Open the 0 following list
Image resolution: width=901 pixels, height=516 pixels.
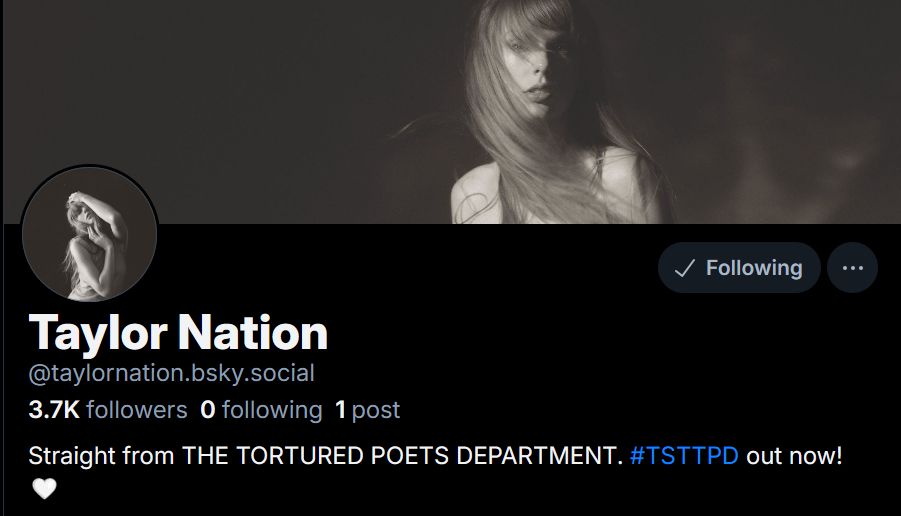pyautogui.click(x=261, y=410)
